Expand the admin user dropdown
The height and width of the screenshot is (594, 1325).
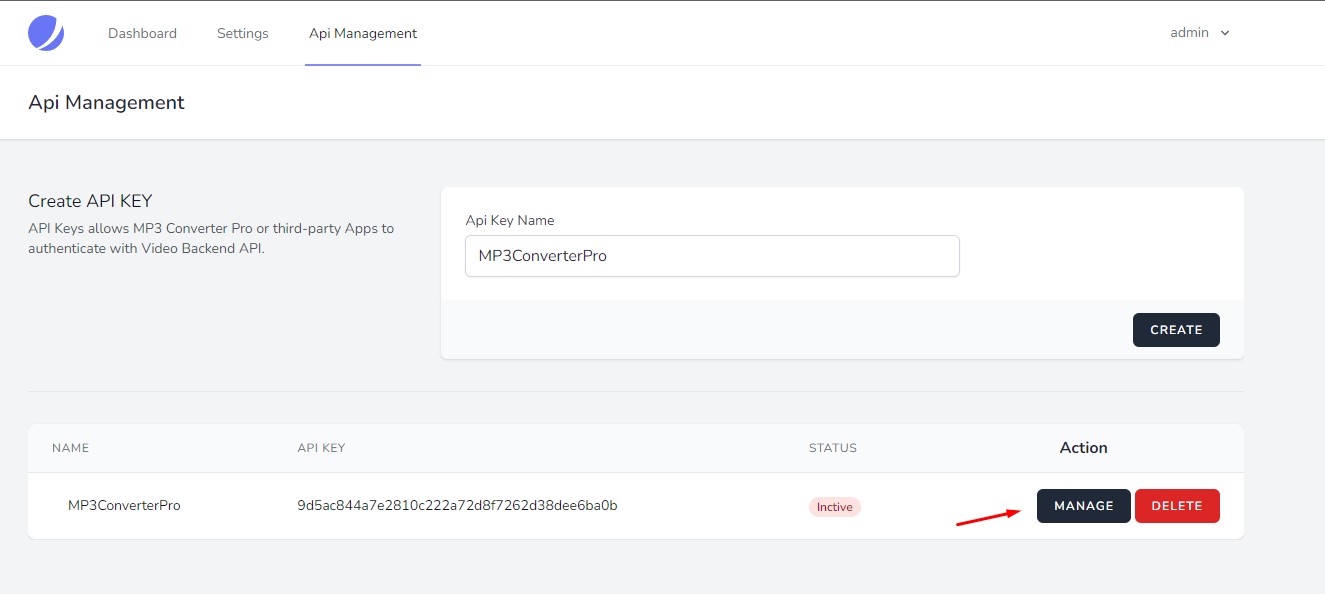tap(1200, 33)
